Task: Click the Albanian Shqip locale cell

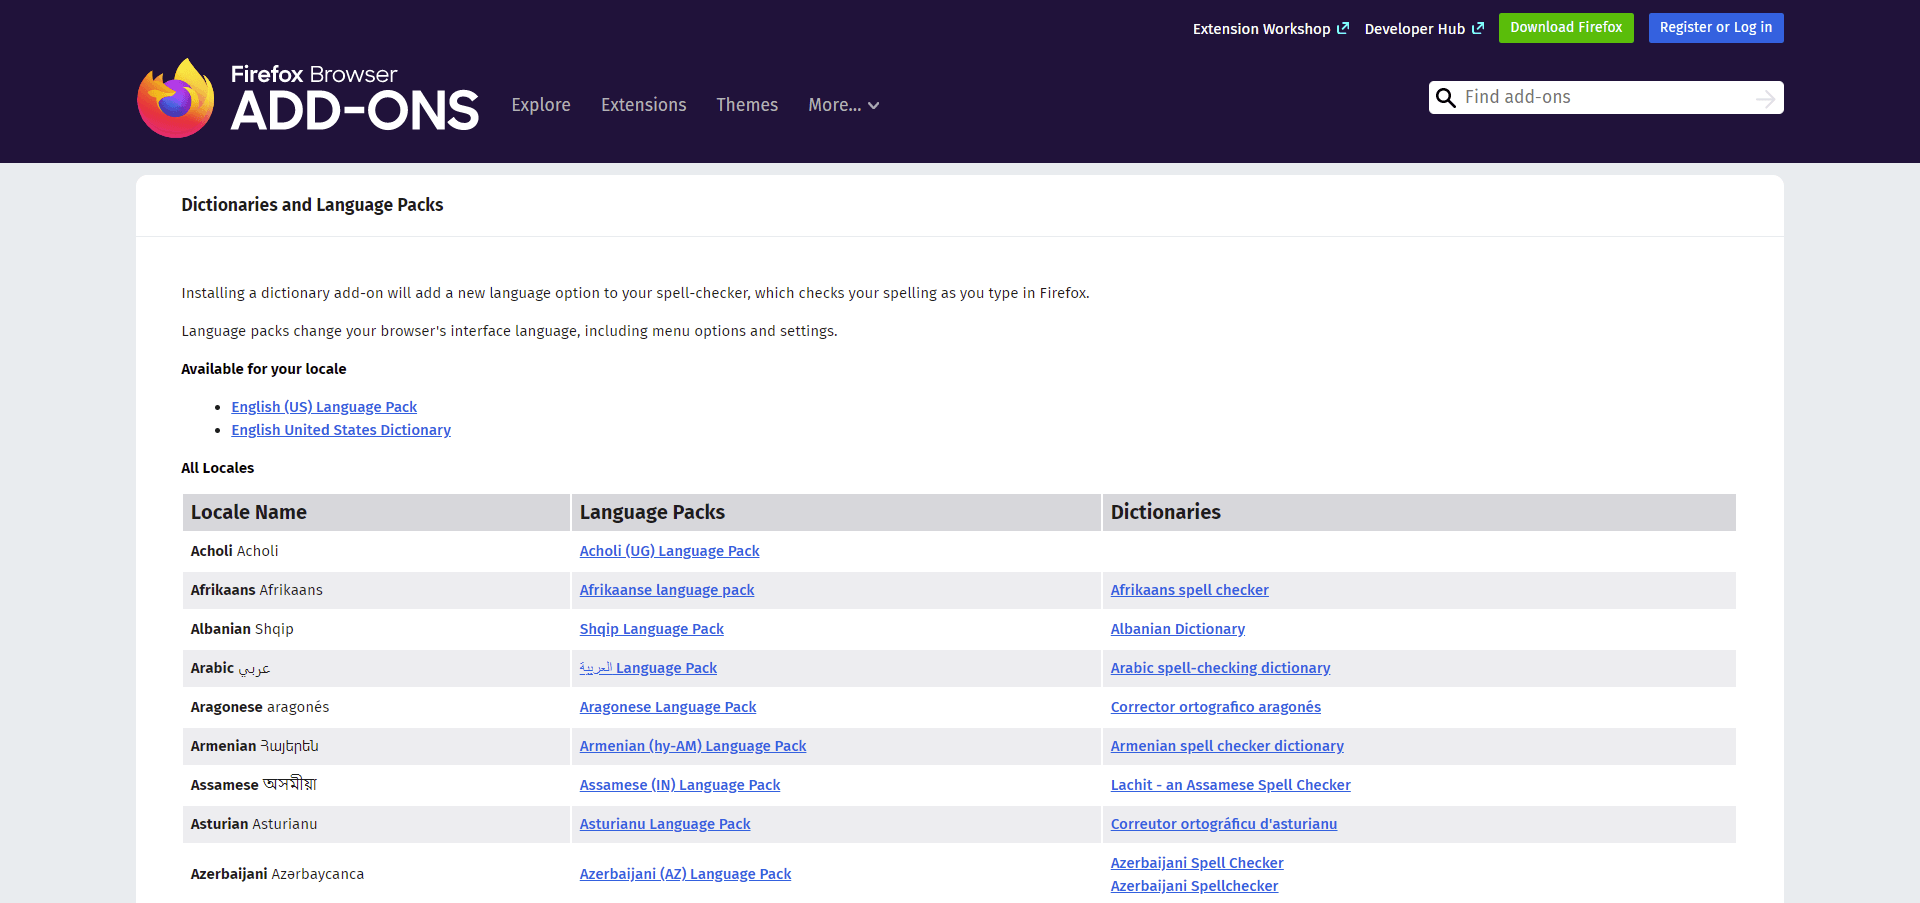Action: (x=376, y=629)
